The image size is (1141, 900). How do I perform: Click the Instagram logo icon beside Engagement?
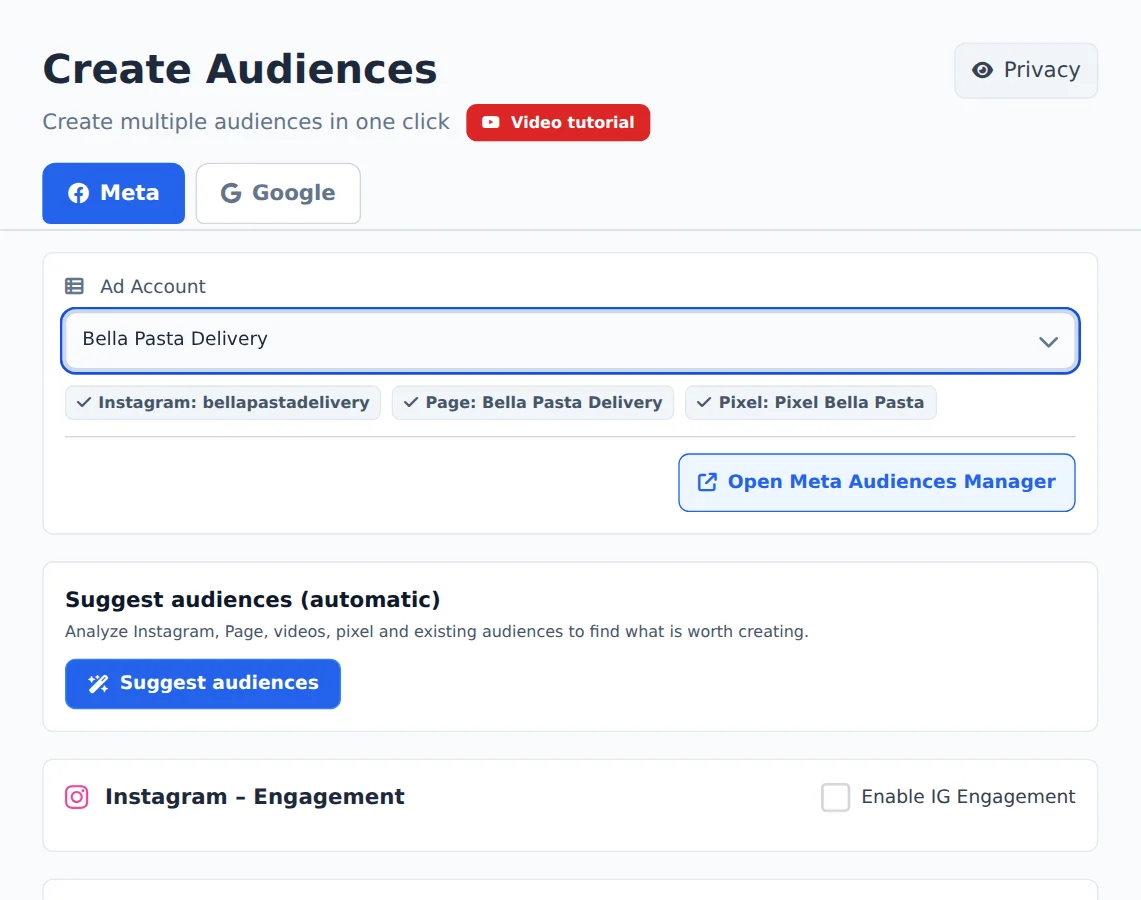point(76,797)
